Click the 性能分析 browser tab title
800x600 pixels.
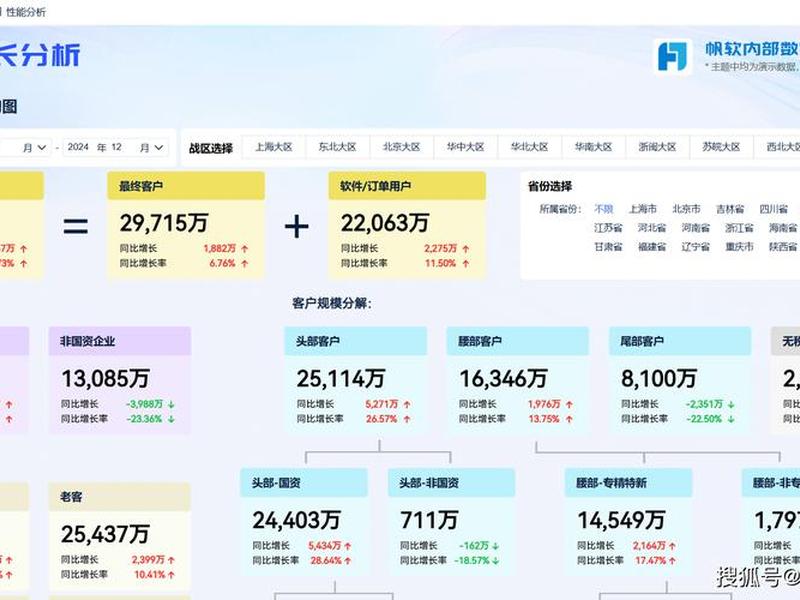click(26, 12)
